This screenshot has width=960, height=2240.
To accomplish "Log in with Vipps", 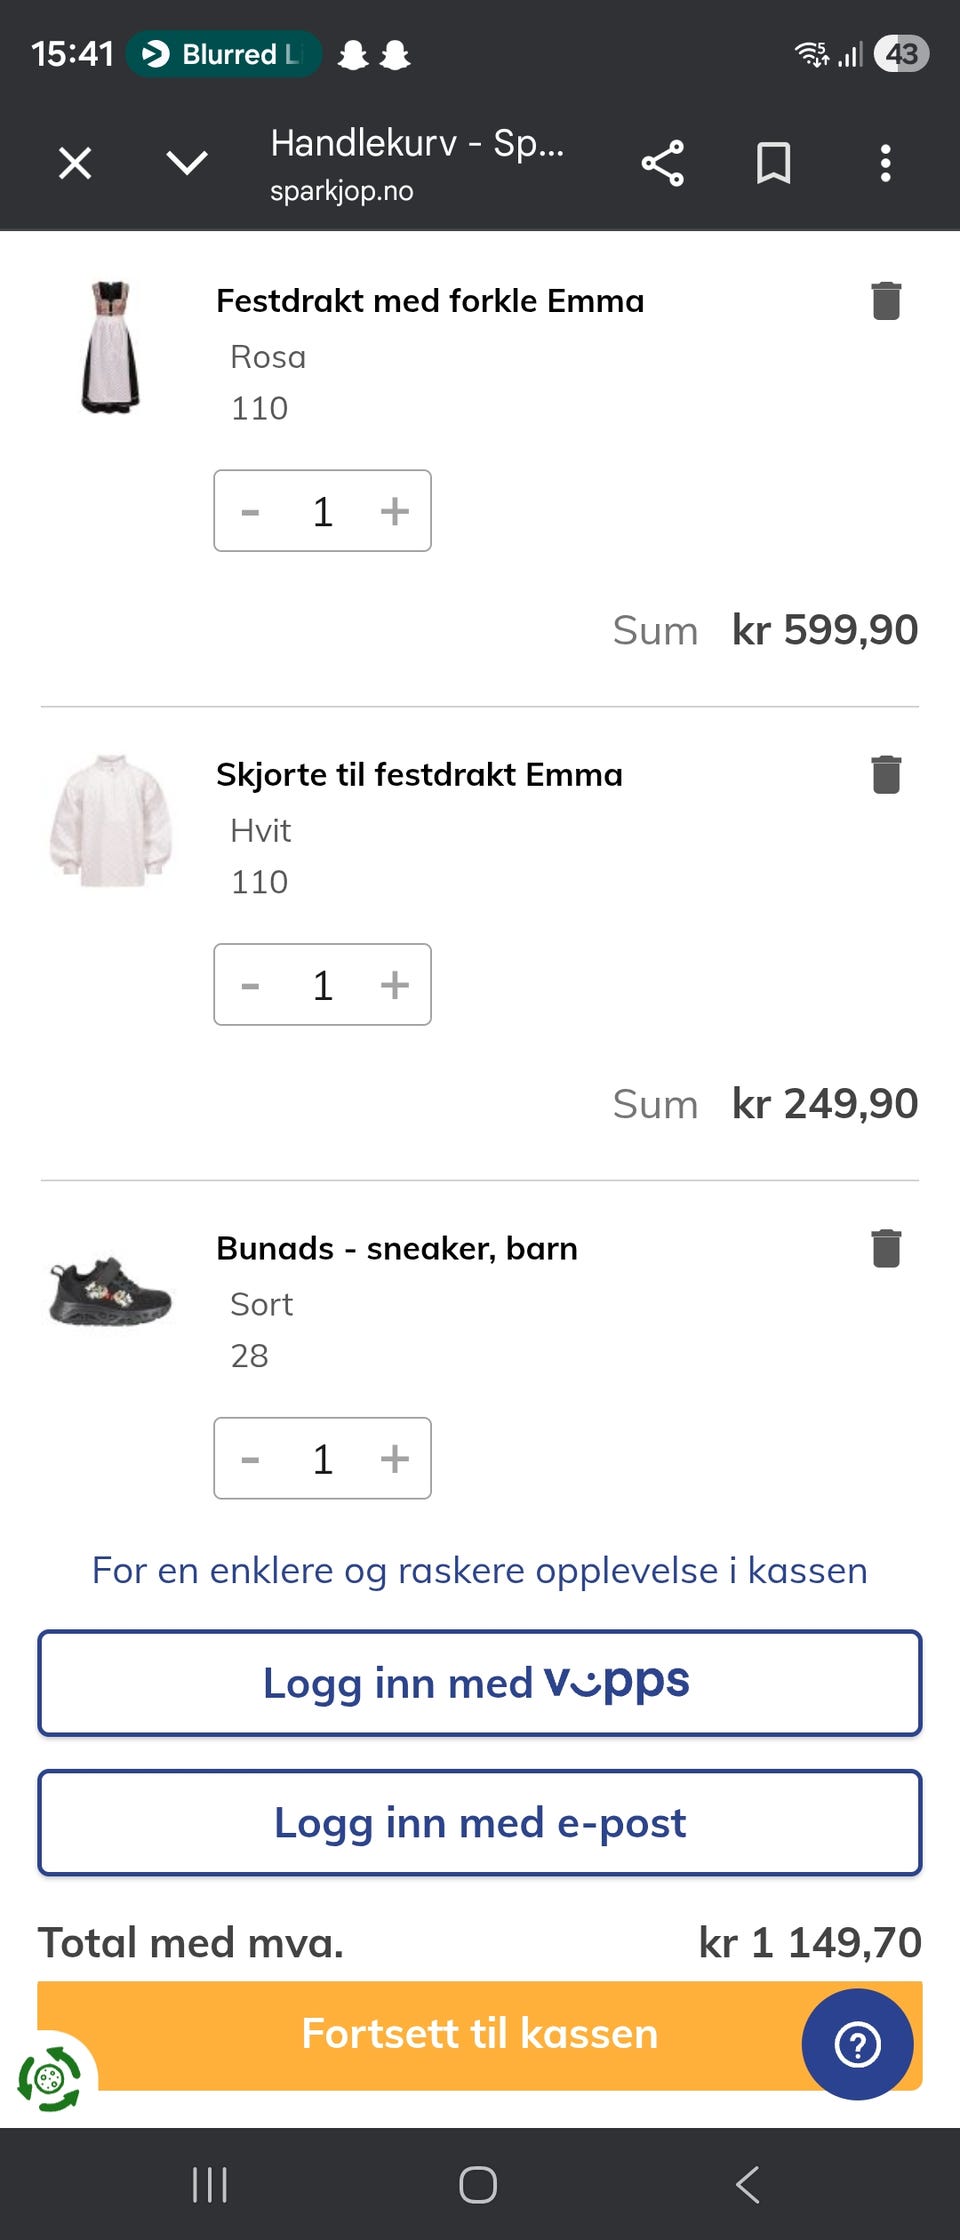I will tap(480, 1683).
